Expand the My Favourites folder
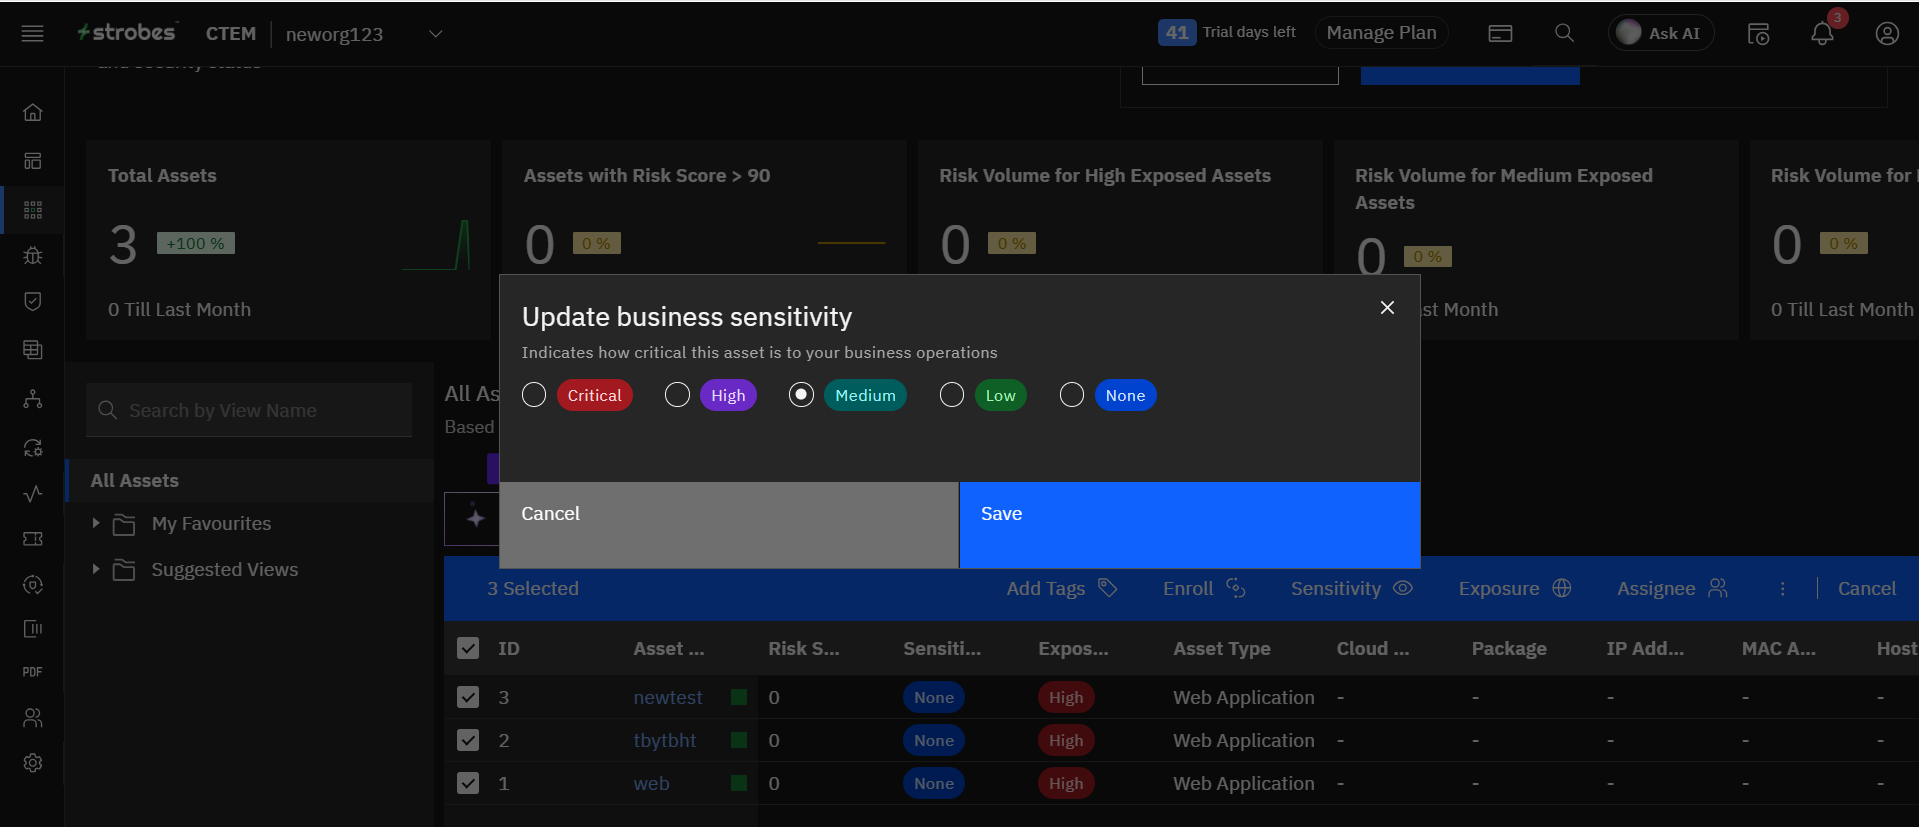Screen dimensions: 1919x827 click(96, 523)
